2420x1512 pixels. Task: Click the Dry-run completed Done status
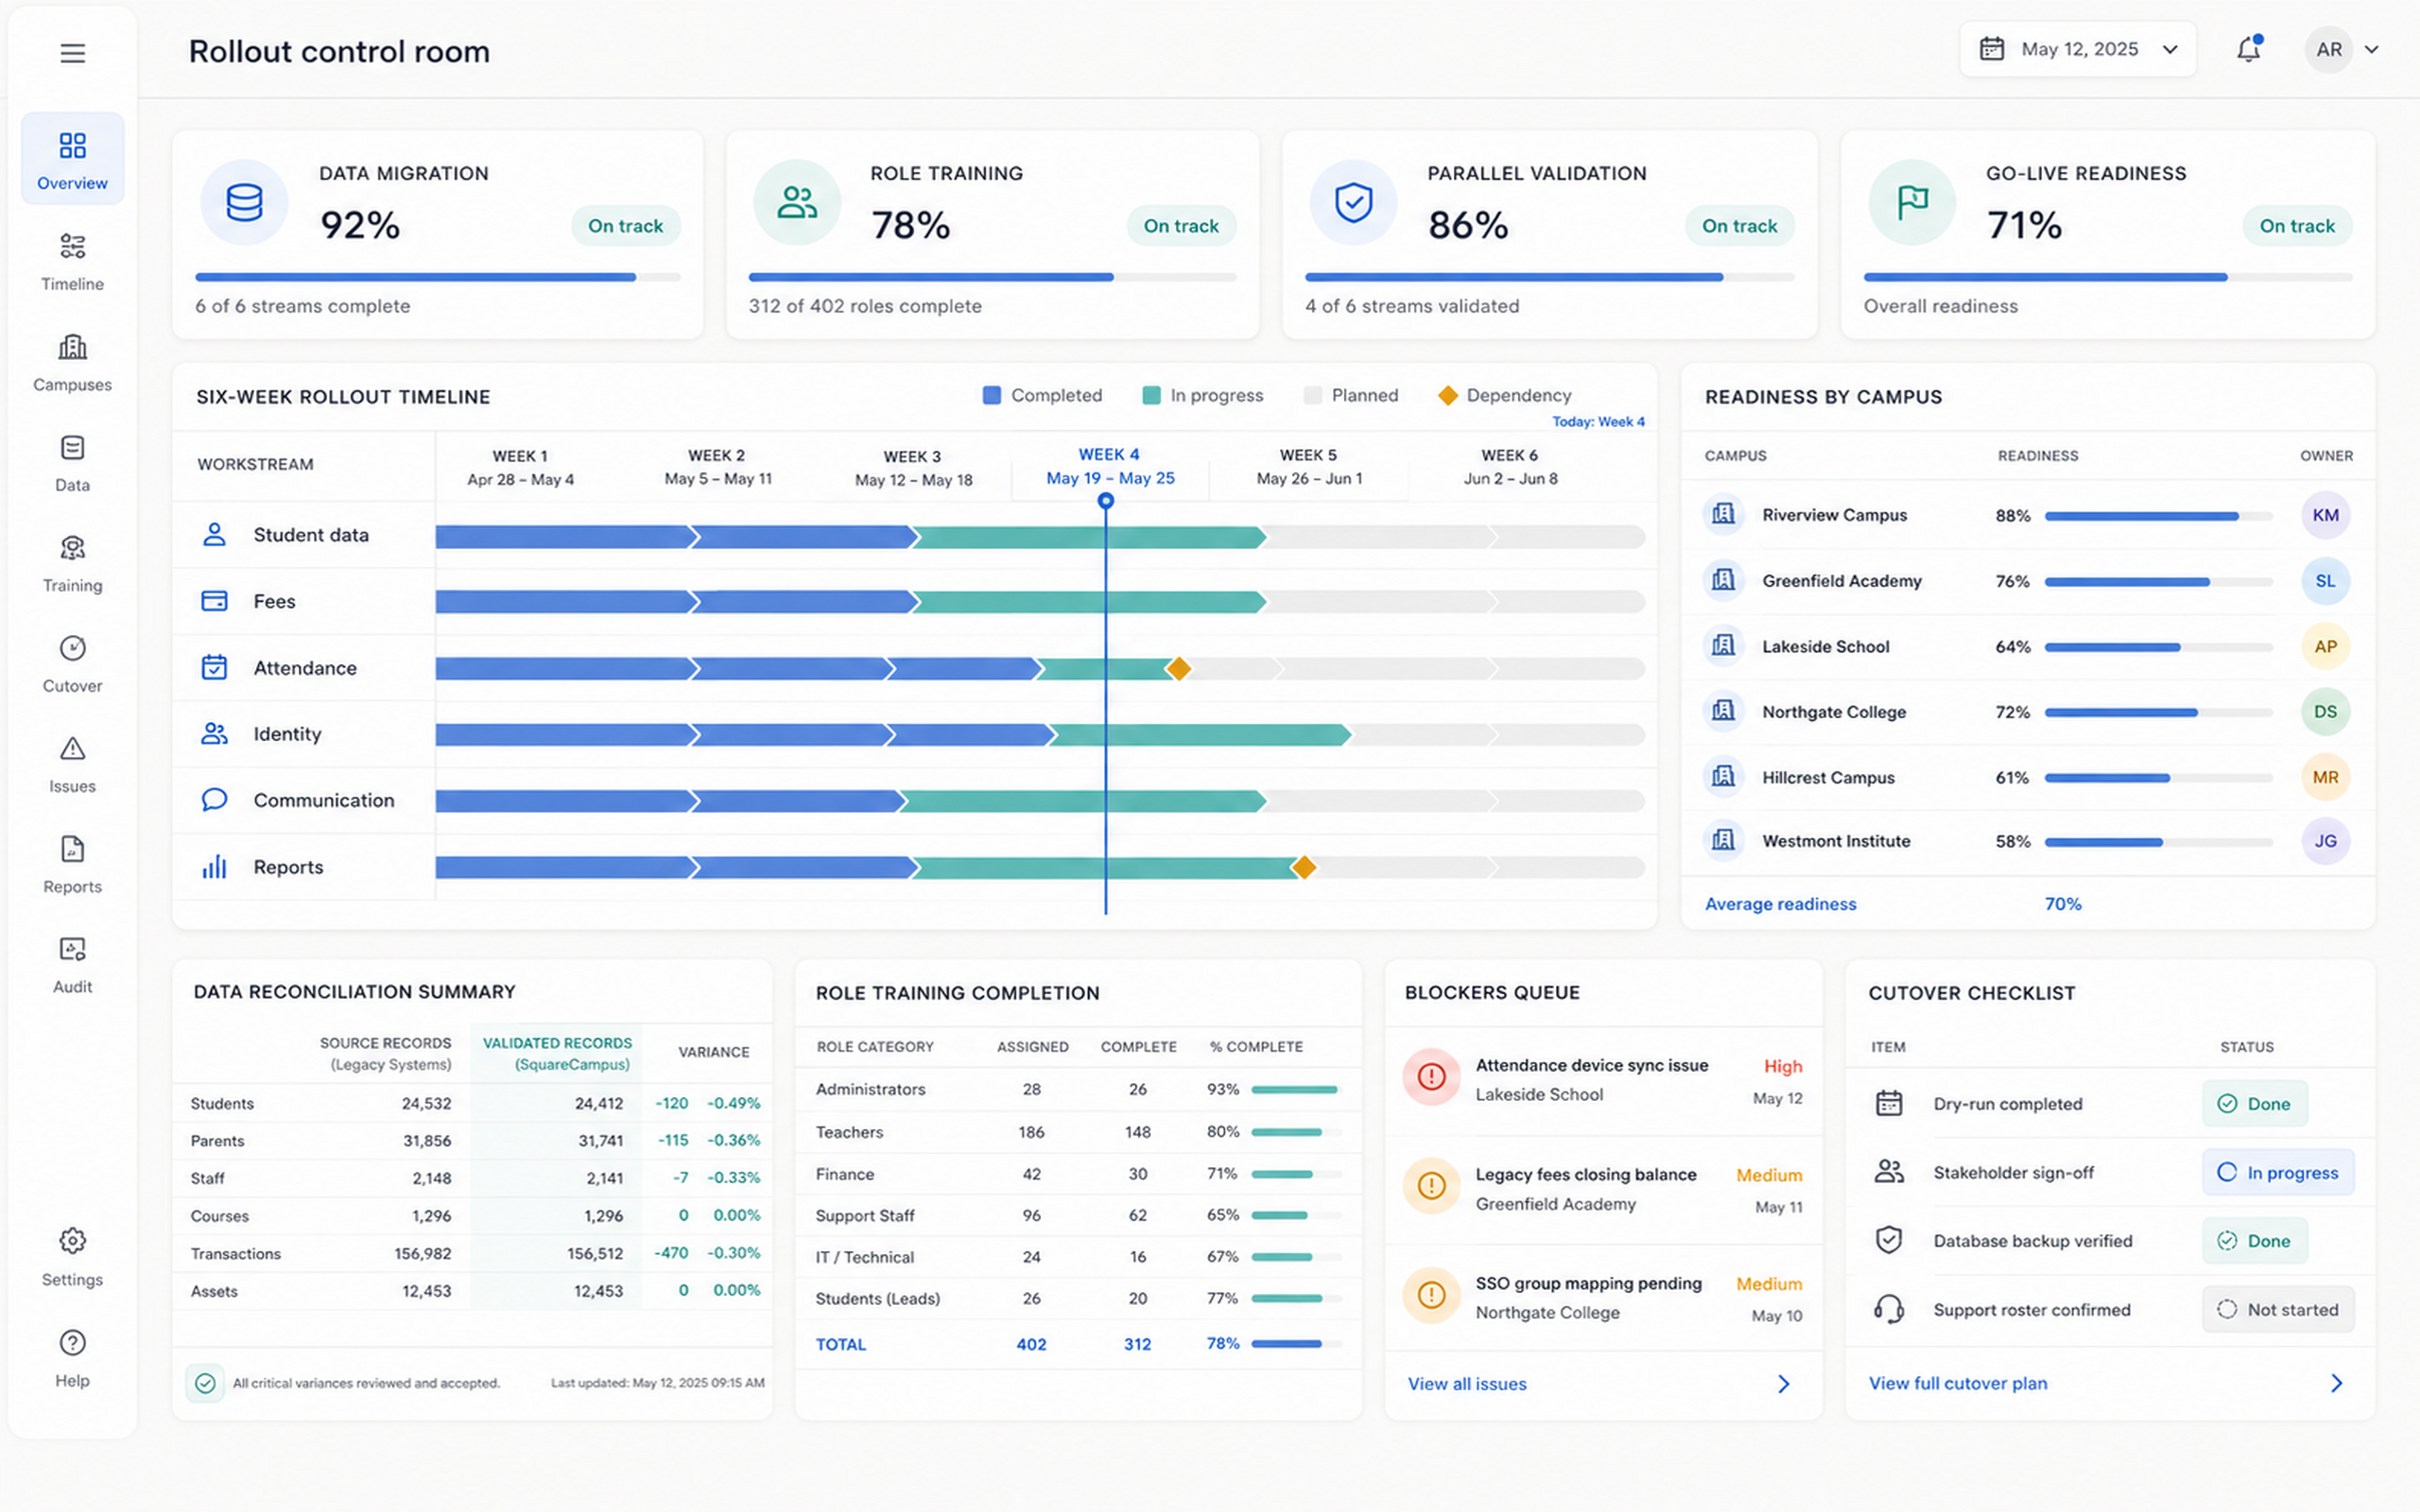[x=2254, y=1103]
